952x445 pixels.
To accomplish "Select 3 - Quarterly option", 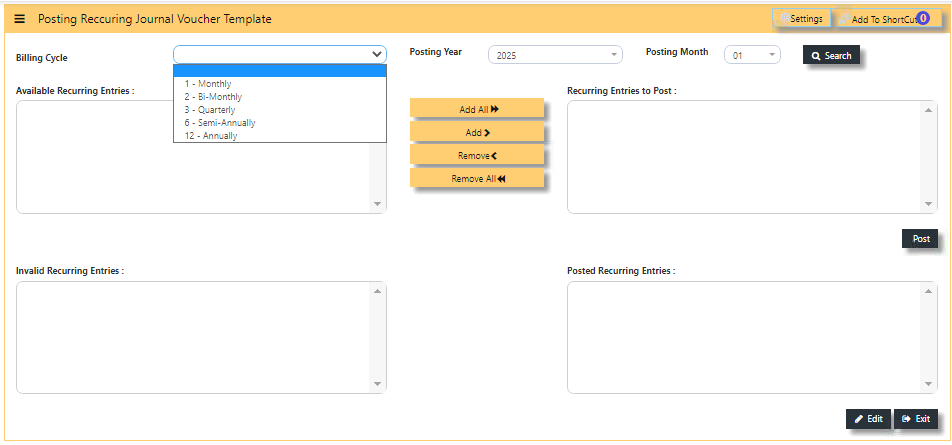I will coord(279,110).
